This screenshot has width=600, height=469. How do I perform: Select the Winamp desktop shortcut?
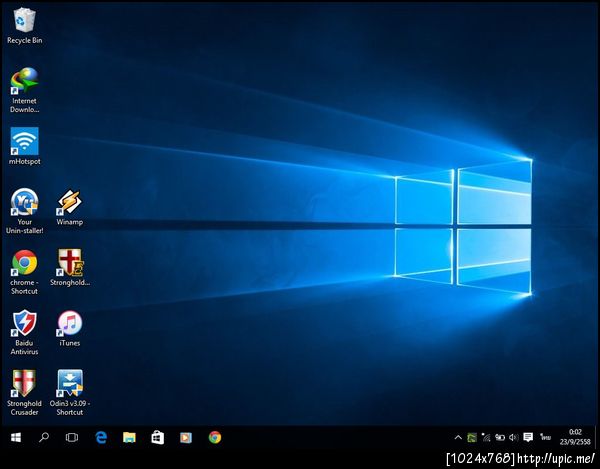tap(70, 207)
